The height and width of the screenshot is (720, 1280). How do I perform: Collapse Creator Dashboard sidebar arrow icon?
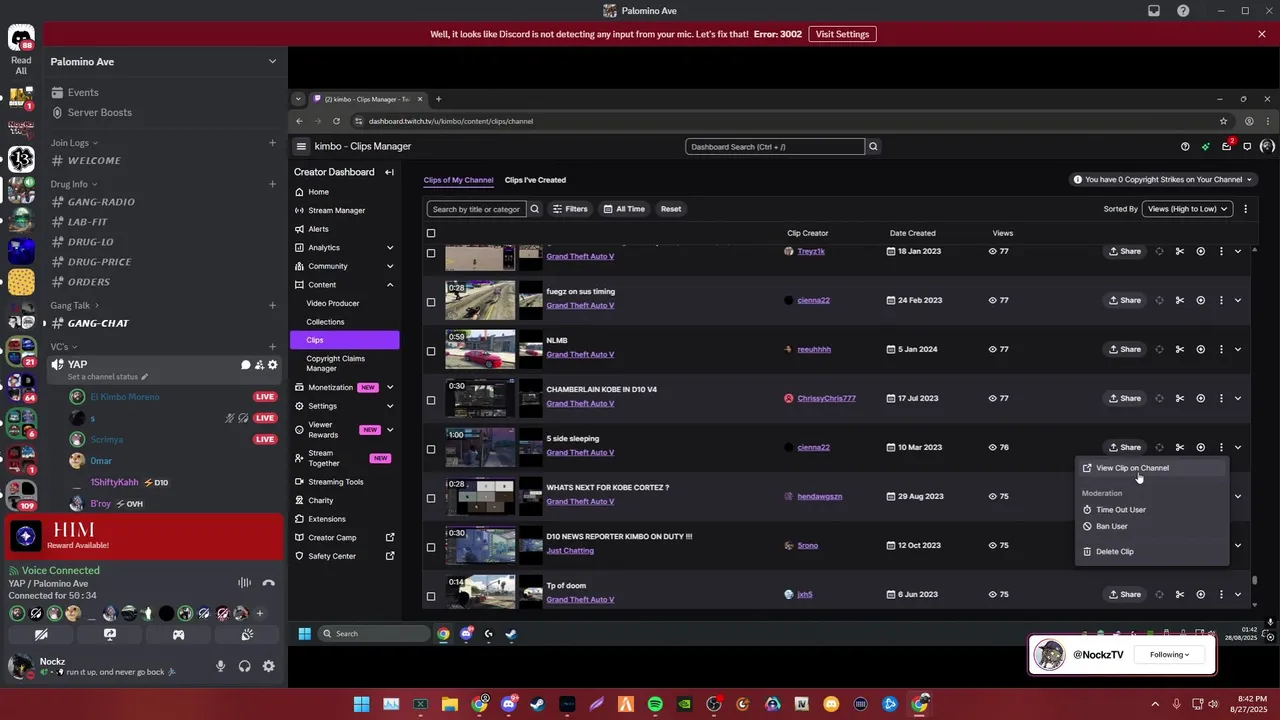click(x=389, y=172)
